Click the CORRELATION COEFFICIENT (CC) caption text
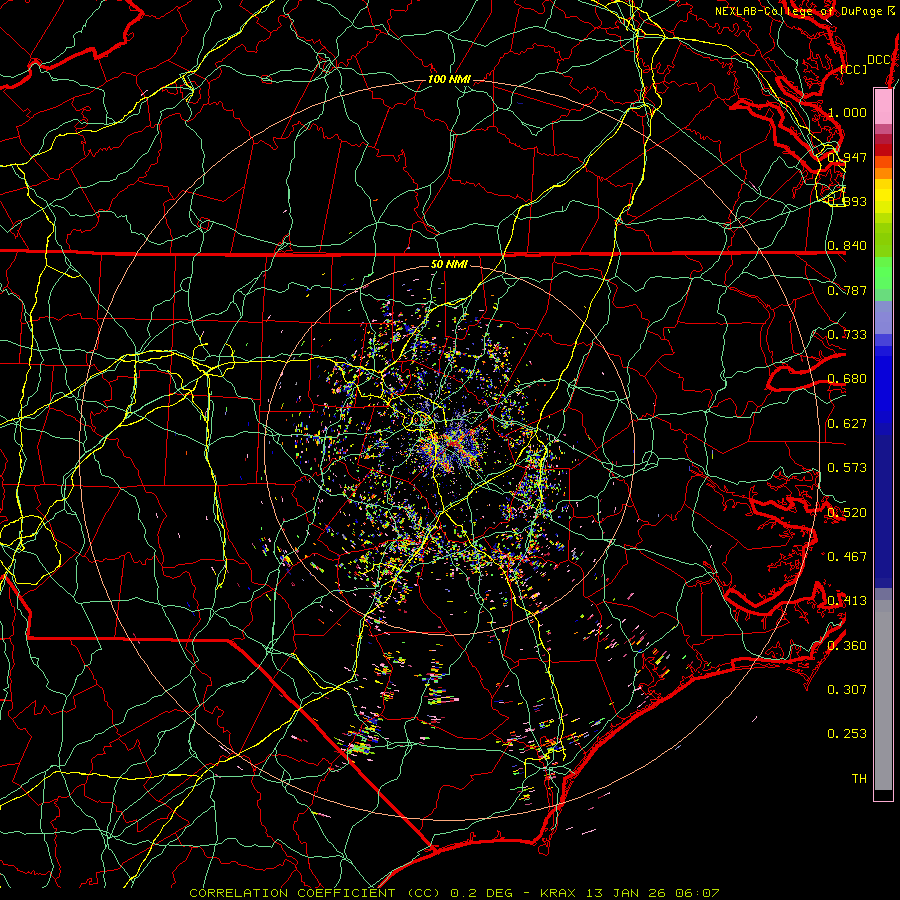Screen dimensions: 900x900 point(315,893)
